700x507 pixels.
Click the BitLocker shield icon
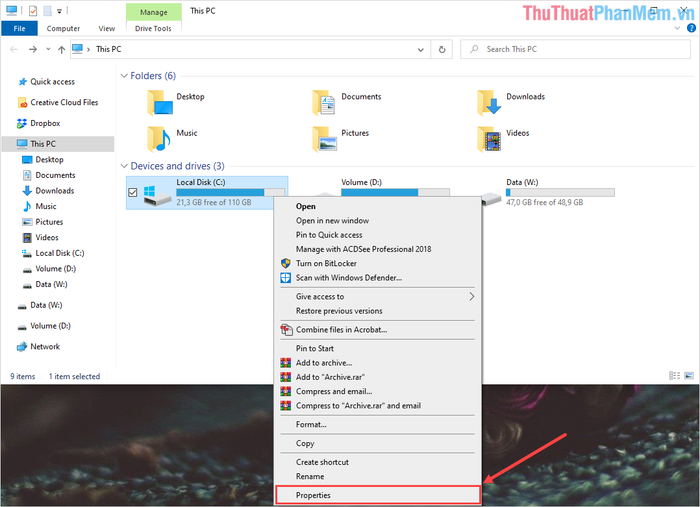click(286, 263)
